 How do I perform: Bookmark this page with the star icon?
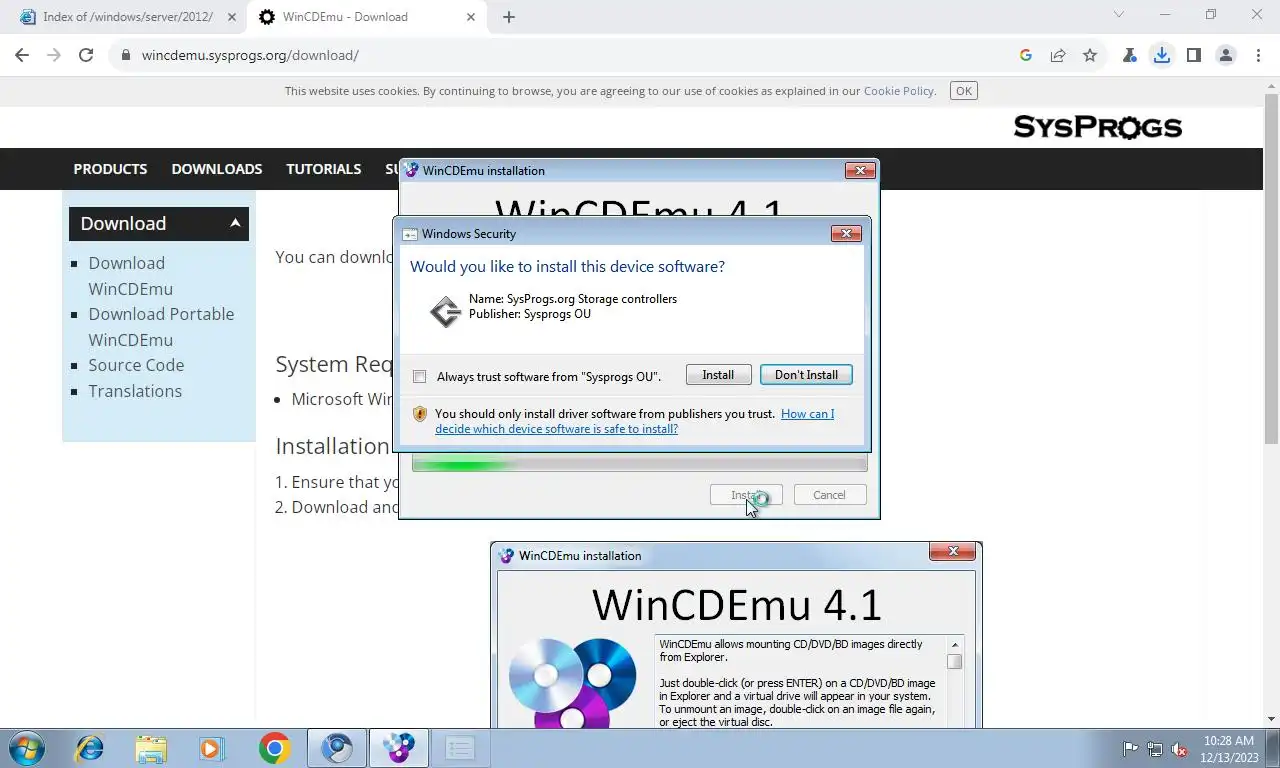[1090, 56]
